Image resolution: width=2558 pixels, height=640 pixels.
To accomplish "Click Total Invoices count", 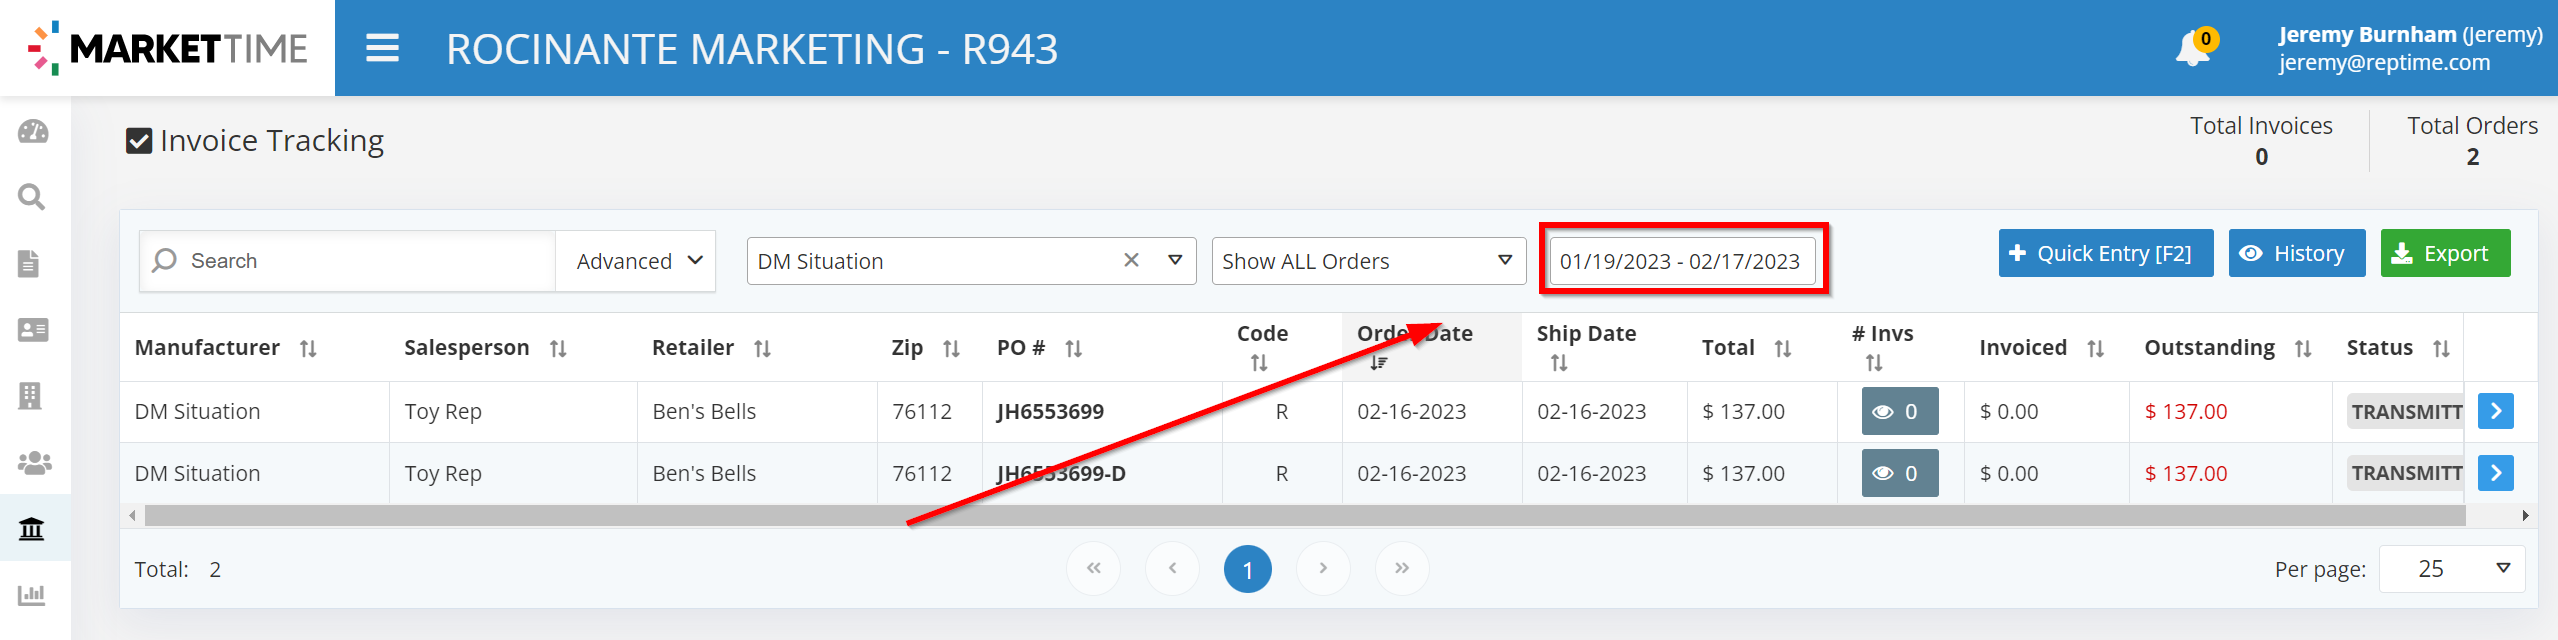I will click(x=2261, y=157).
